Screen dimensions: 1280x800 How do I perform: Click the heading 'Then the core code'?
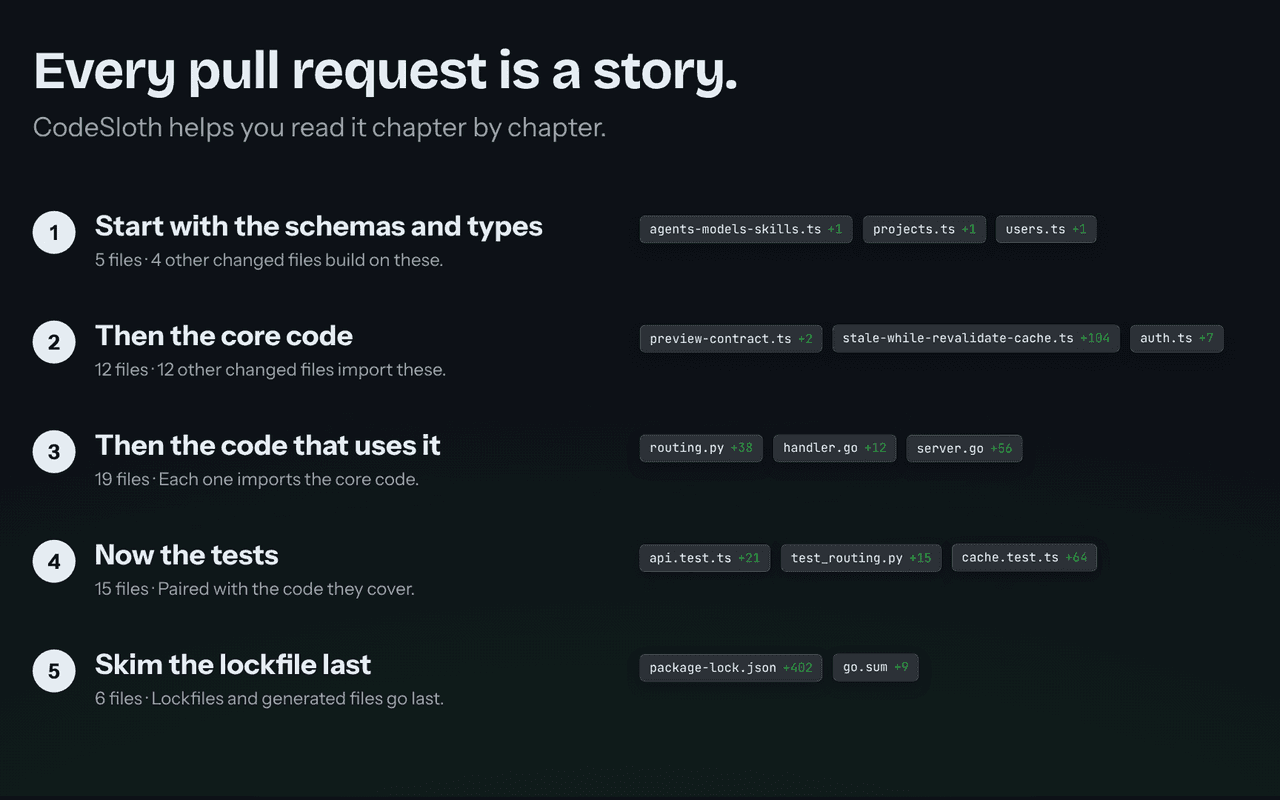point(224,335)
